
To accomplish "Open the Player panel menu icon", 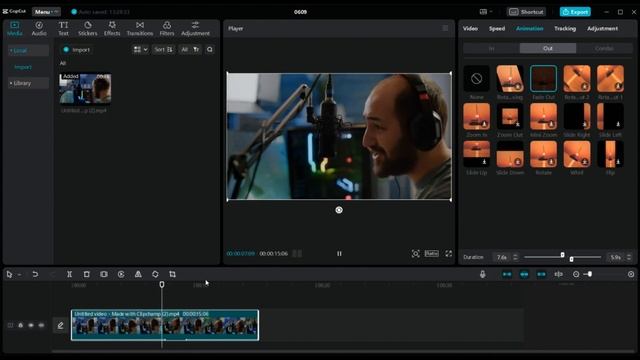I will point(445,28).
